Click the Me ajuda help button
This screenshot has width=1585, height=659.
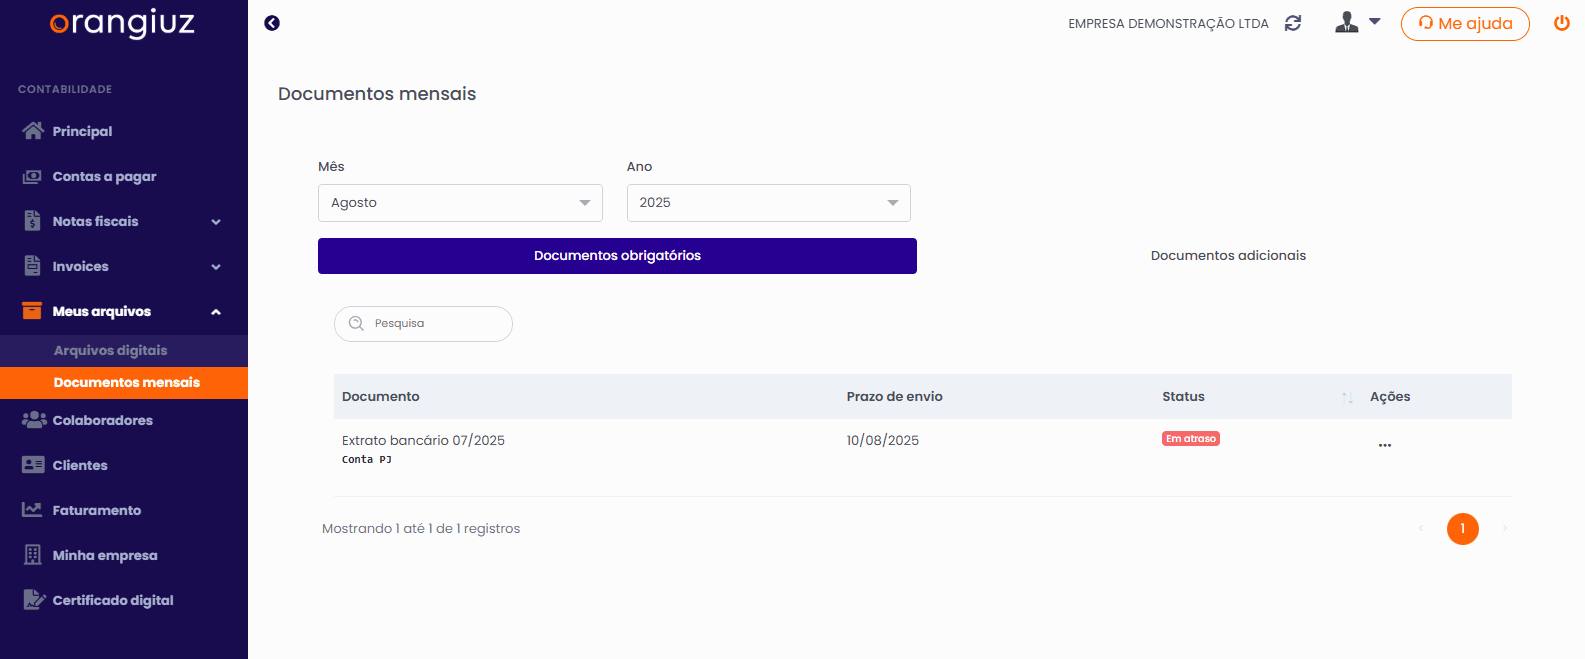tap(1465, 24)
